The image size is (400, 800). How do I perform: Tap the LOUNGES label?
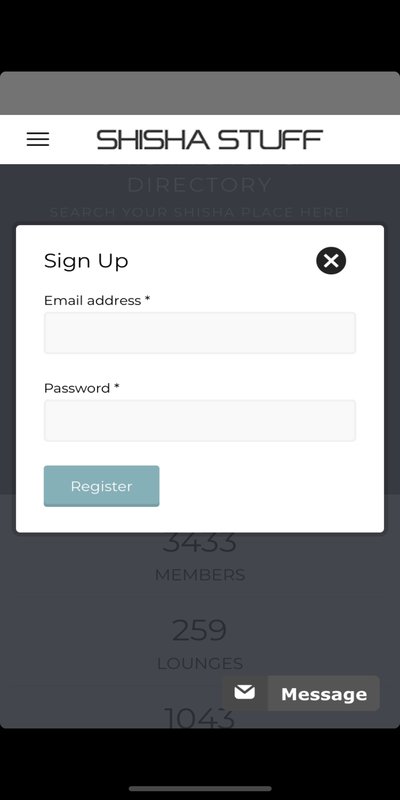(199, 663)
